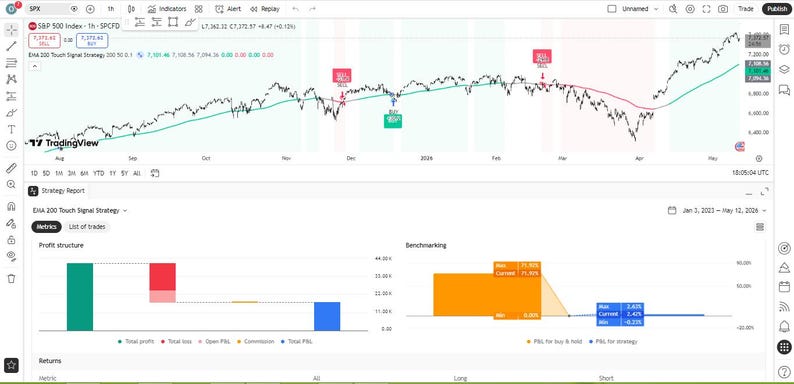Toggle magnet mode for drawings
This screenshot has width=794, height=384.
[11, 206]
